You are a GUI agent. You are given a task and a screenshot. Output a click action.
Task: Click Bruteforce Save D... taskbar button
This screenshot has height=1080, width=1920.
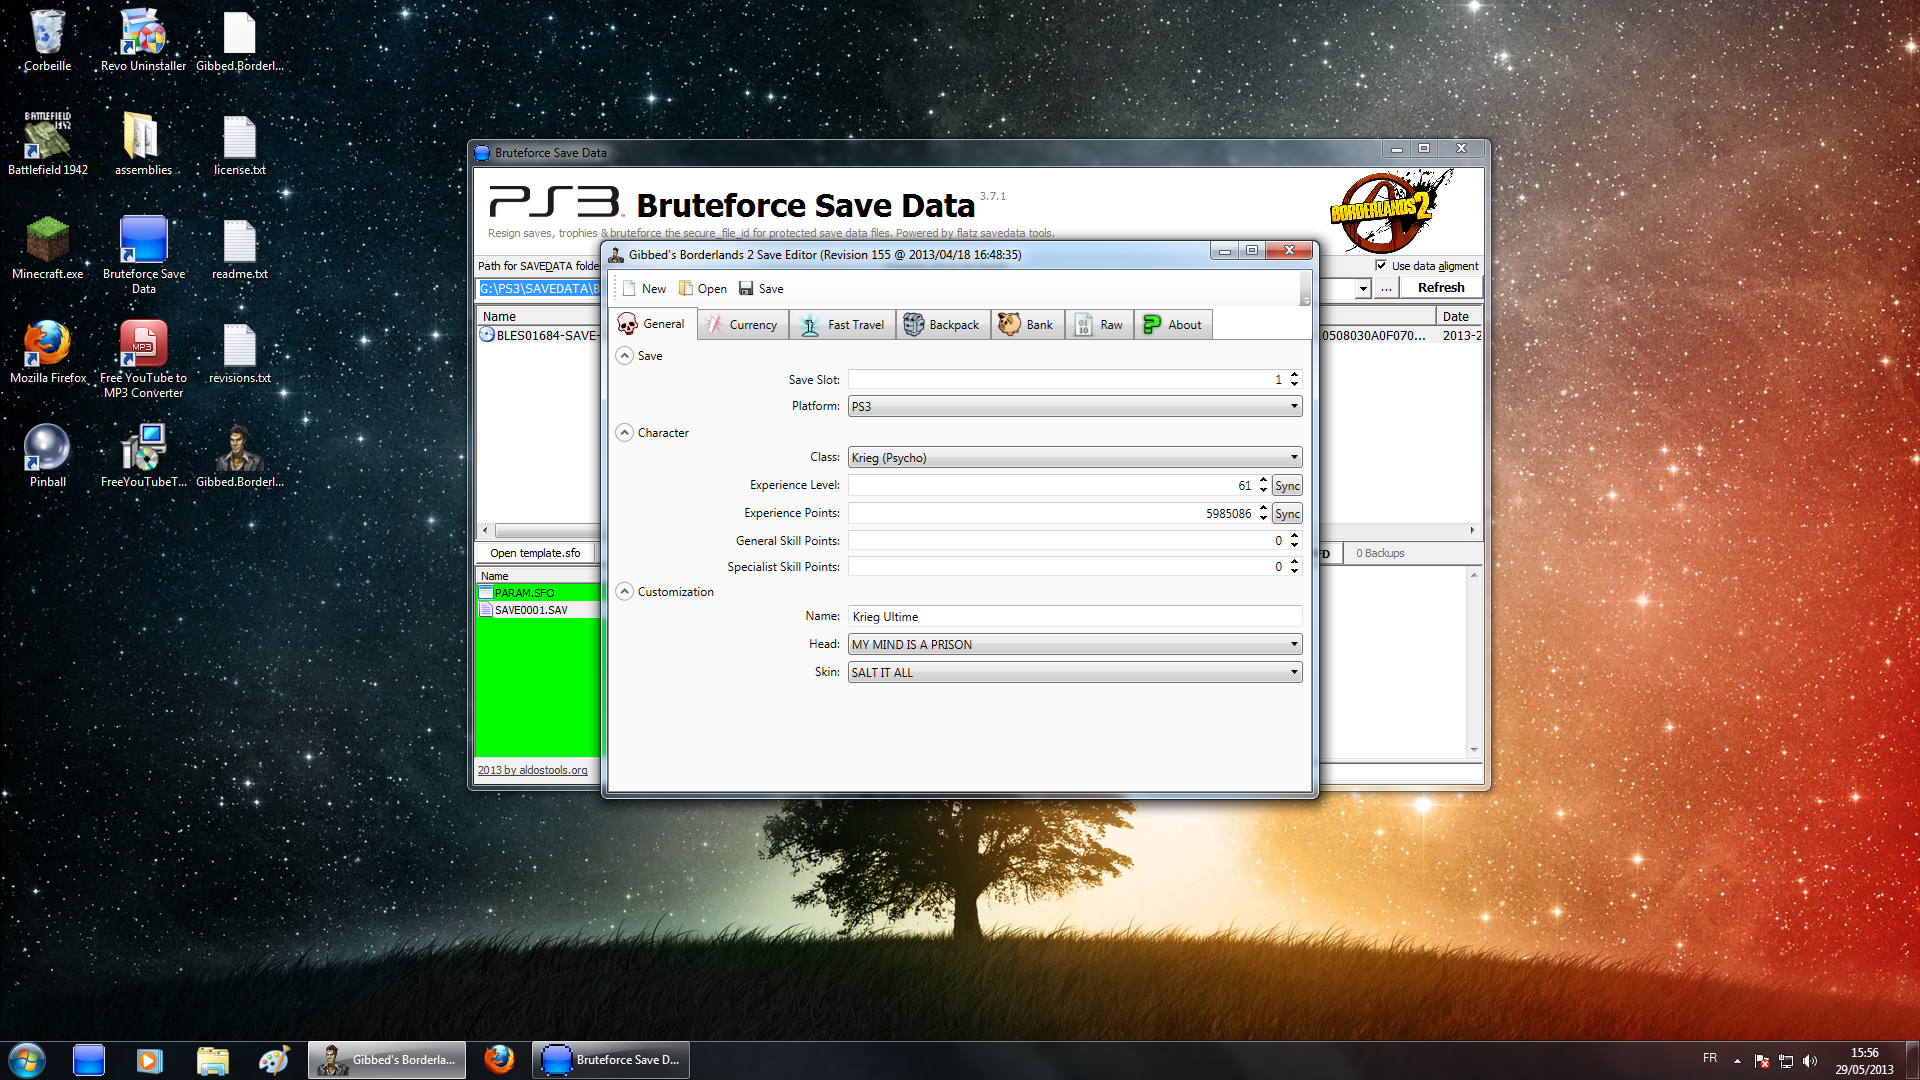611,1060
